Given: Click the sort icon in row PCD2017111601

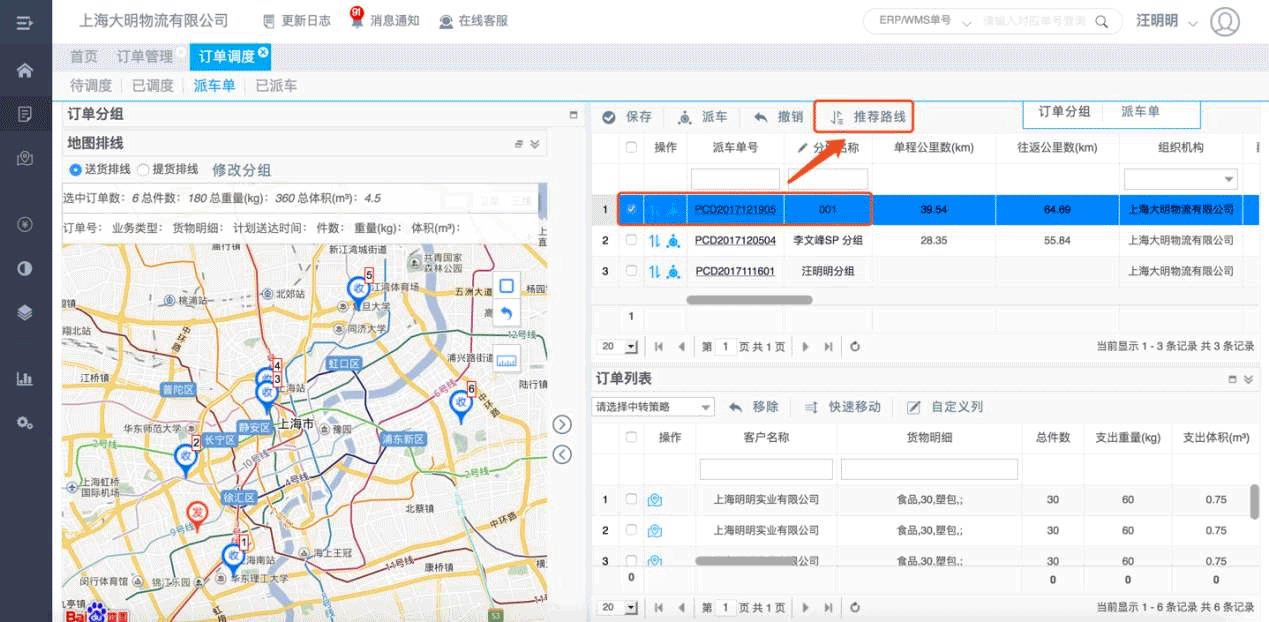Looking at the screenshot, I should pyautogui.click(x=655, y=271).
